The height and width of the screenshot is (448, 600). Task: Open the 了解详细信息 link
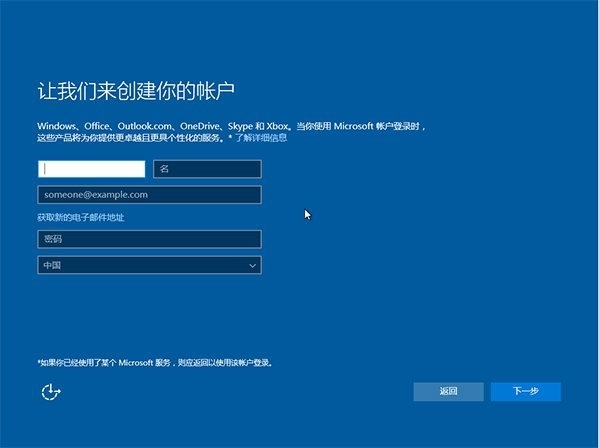(261, 137)
